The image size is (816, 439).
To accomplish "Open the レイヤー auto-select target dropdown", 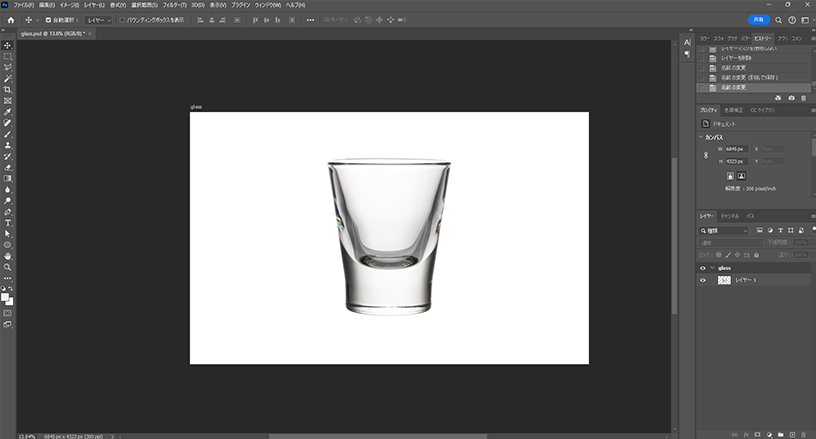I will coord(98,20).
